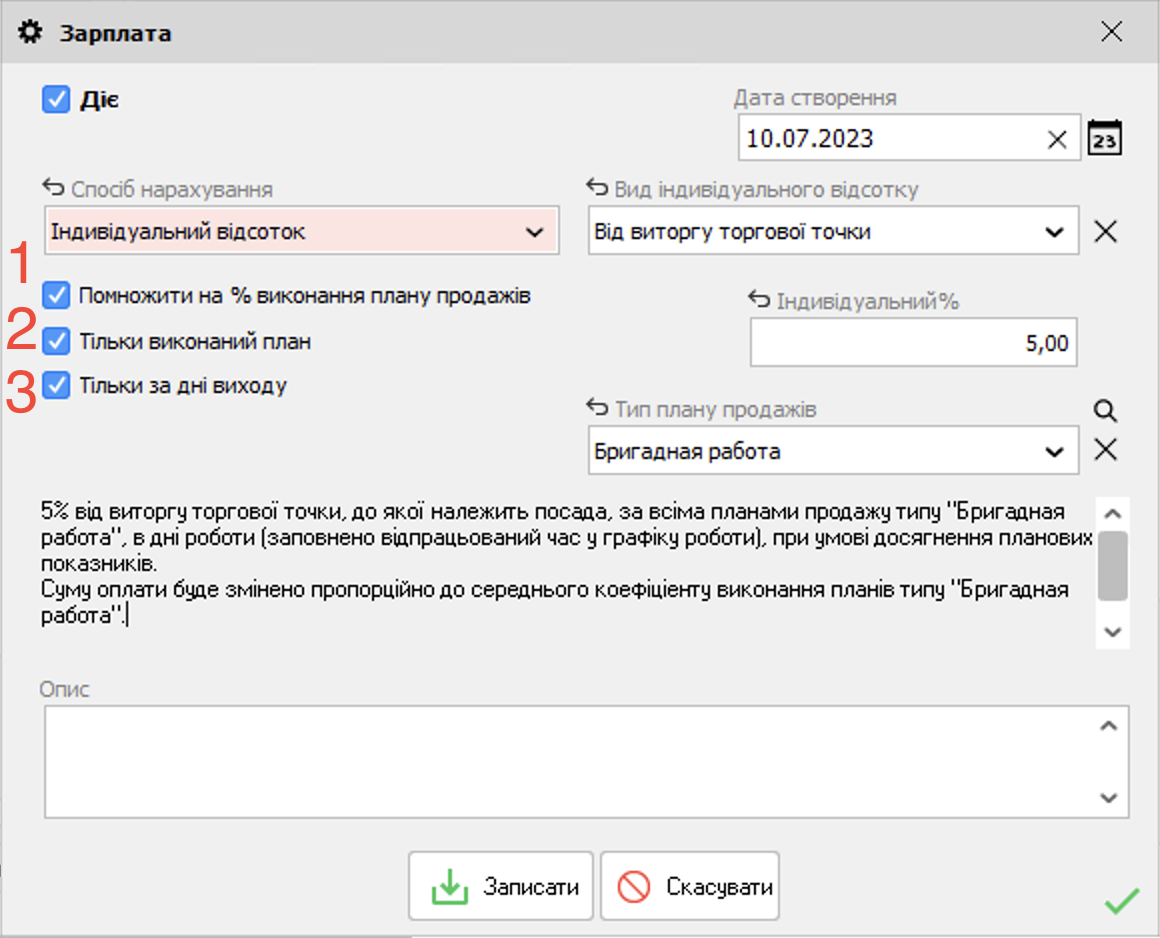Open the calendar date picker icon
This screenshot has width=1160, height=938.
coord(1105,138)
